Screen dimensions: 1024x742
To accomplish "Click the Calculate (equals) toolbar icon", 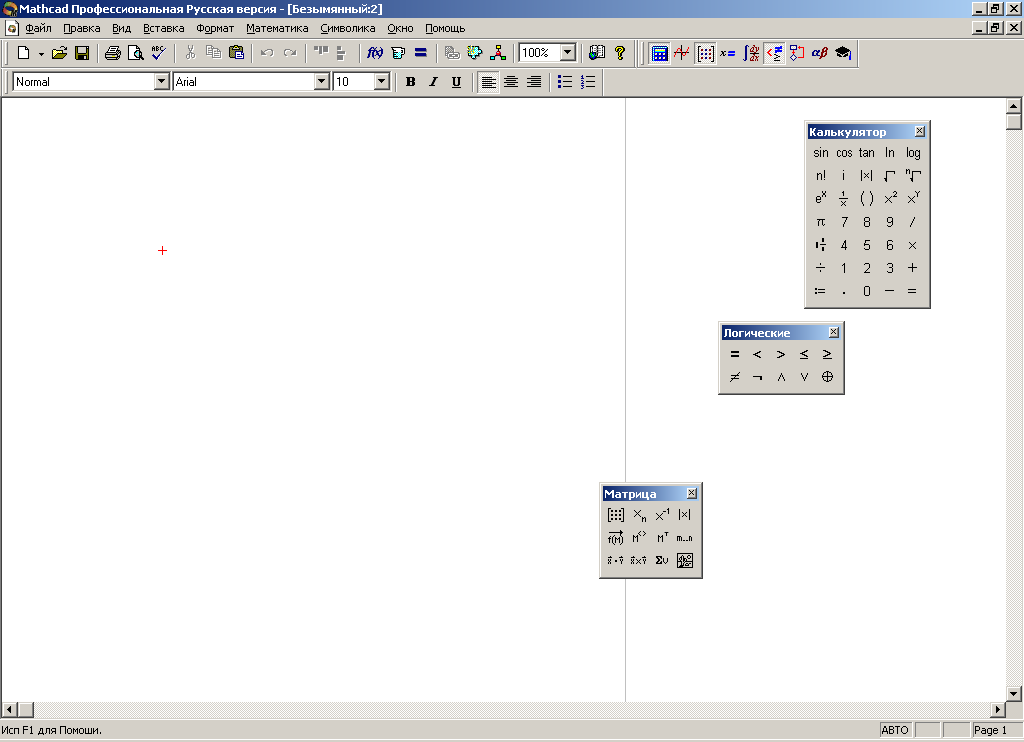I will click(421, 53).
